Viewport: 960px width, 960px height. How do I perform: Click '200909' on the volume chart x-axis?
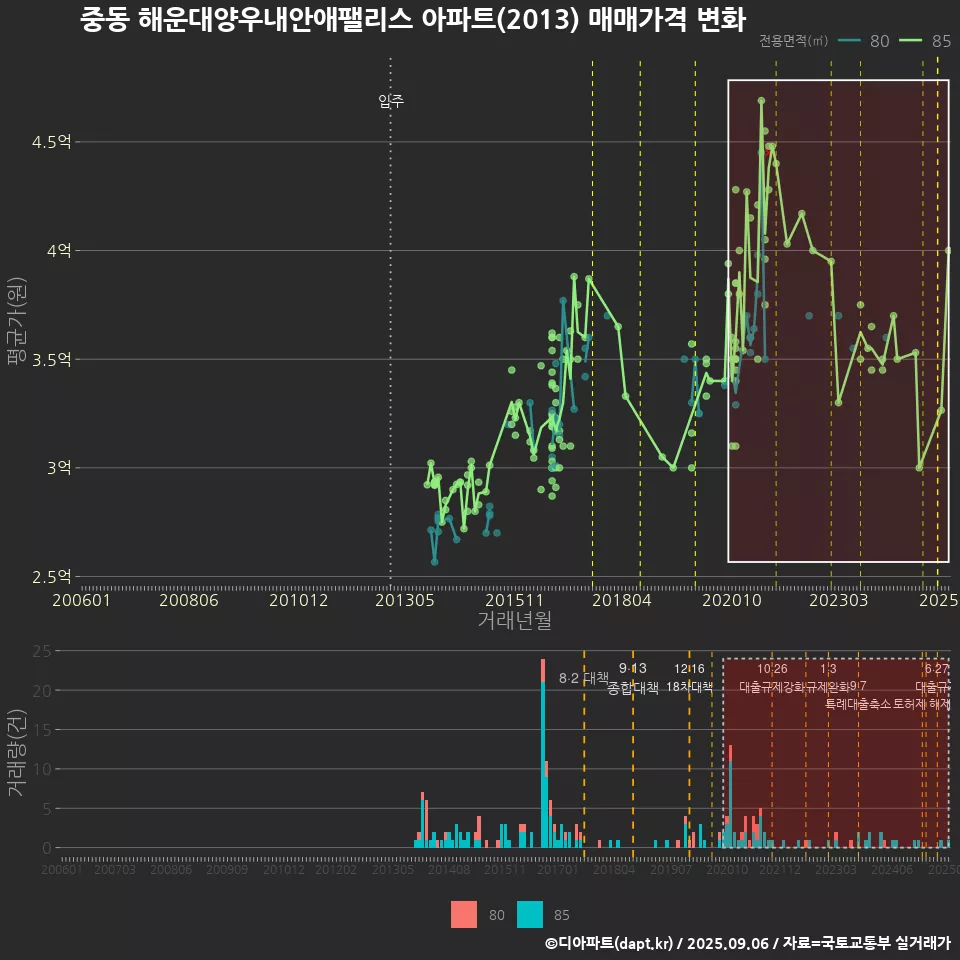point(227,869)
